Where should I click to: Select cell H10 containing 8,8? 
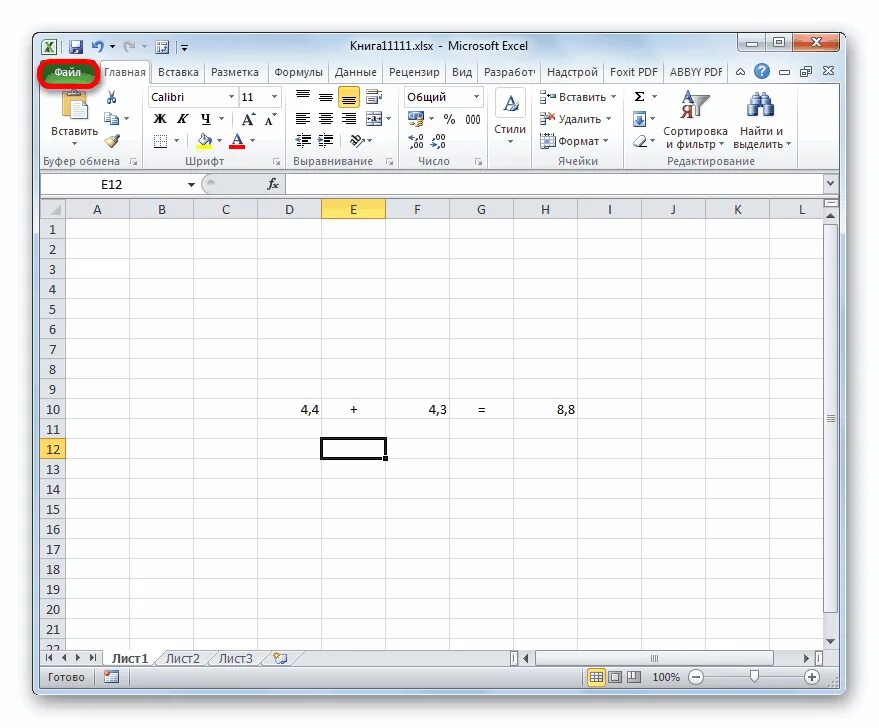coord(545,410)
